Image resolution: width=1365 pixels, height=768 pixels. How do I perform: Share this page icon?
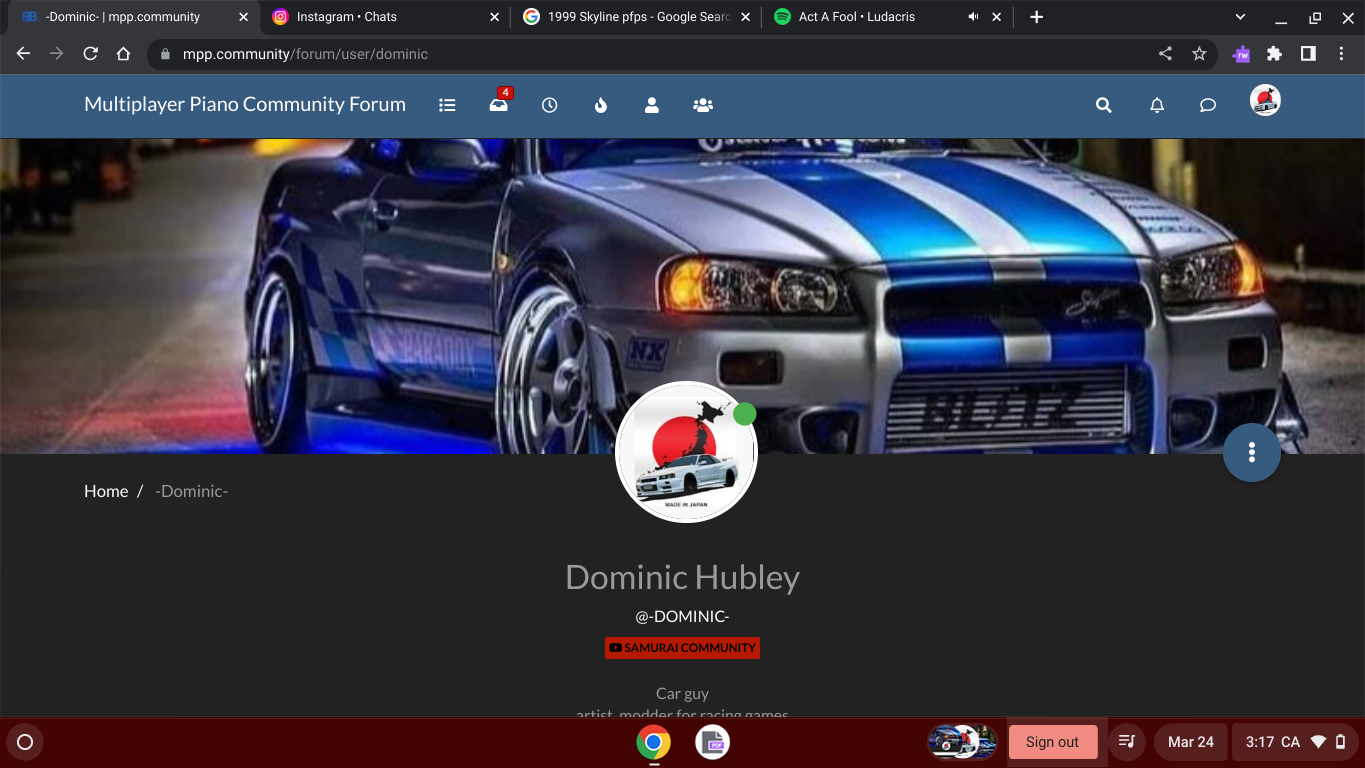point(1165,54)
